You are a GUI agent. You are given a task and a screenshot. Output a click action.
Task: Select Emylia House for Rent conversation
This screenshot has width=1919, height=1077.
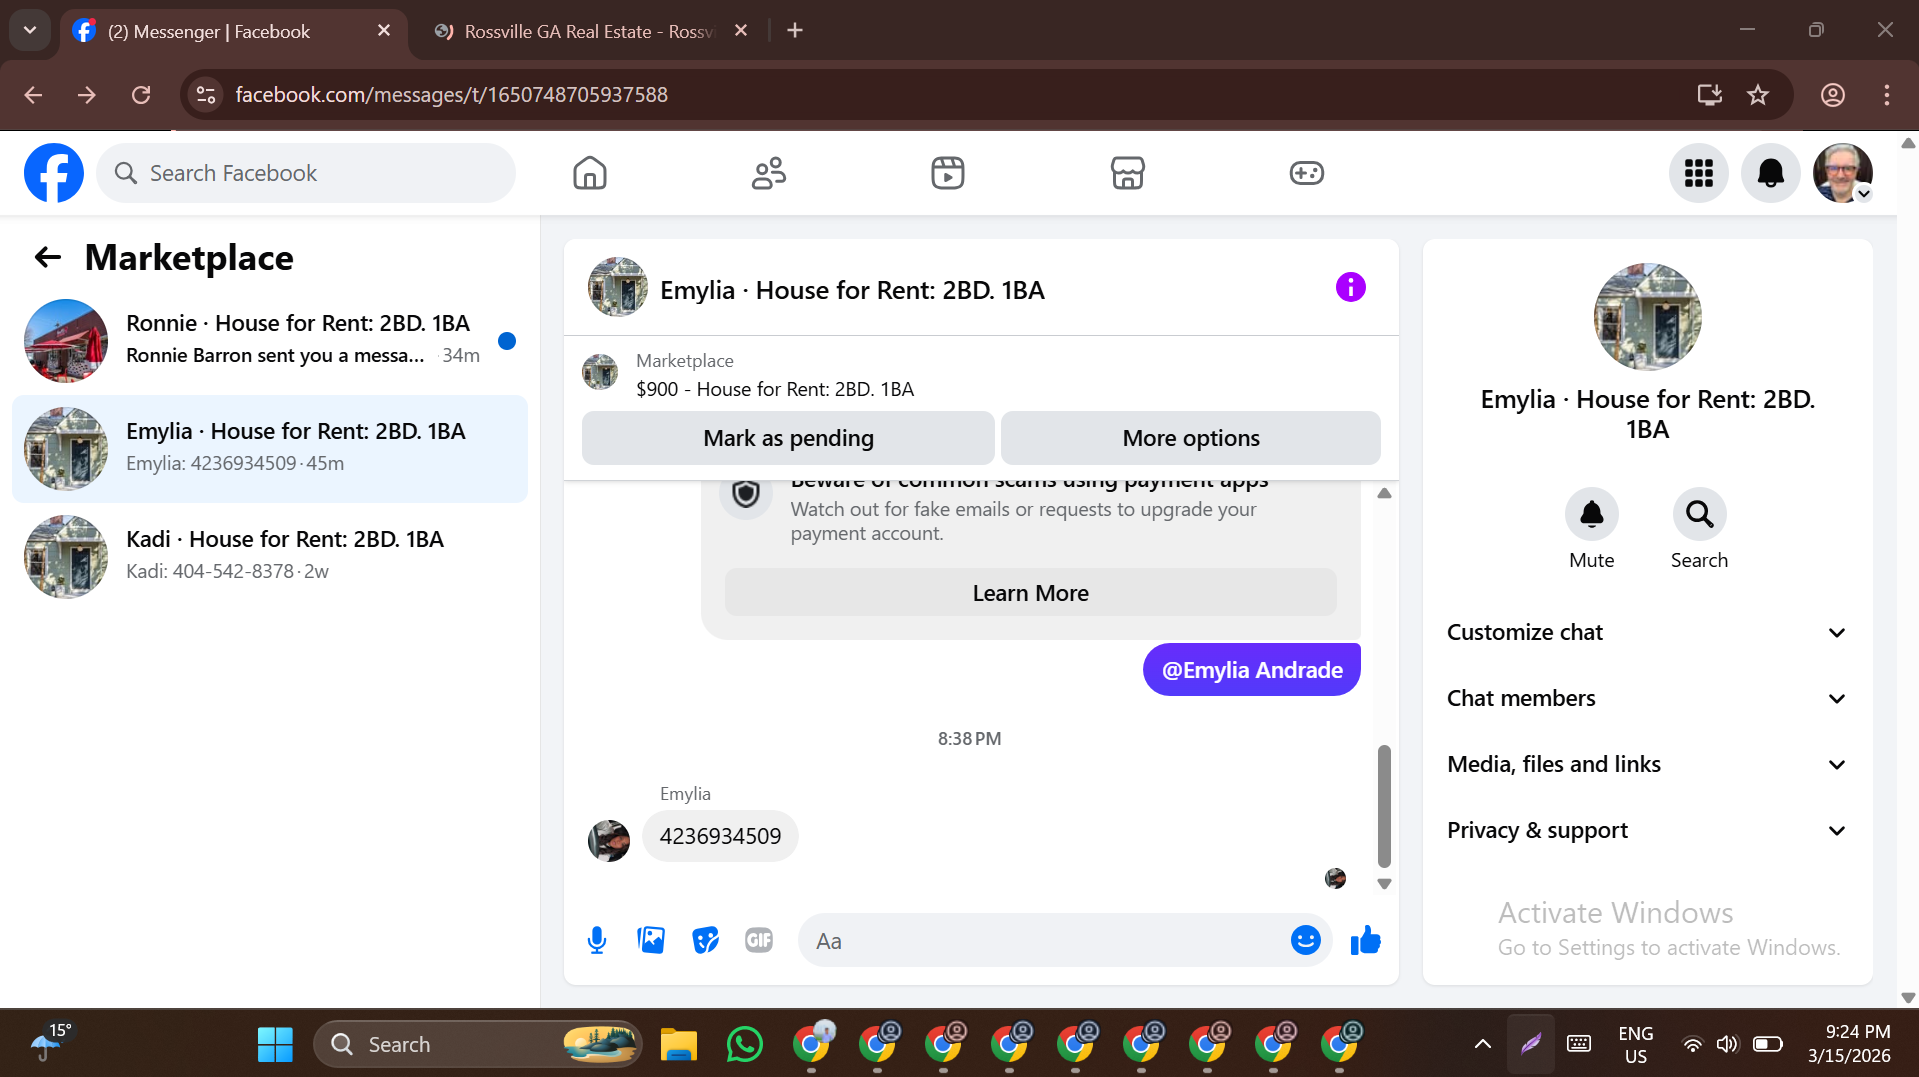(x=270, y=449)
